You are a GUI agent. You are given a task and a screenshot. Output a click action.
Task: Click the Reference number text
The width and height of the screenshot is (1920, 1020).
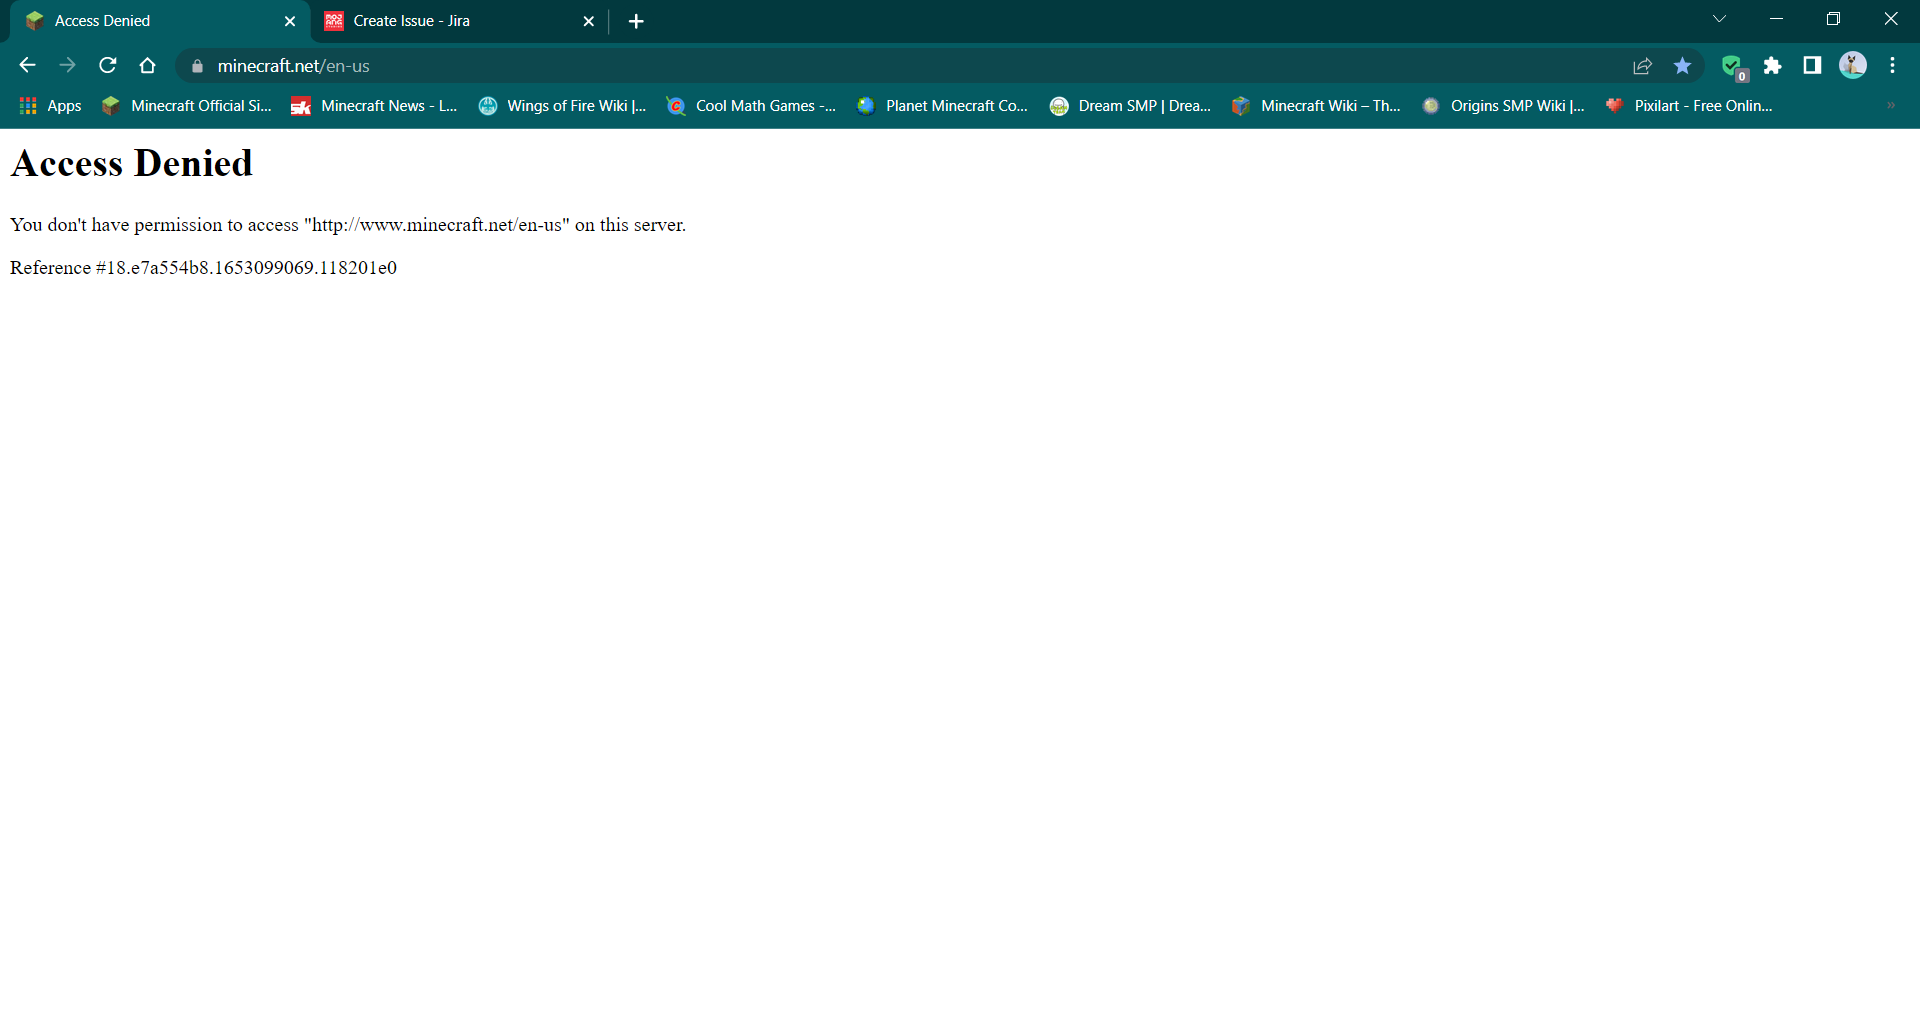204,268
